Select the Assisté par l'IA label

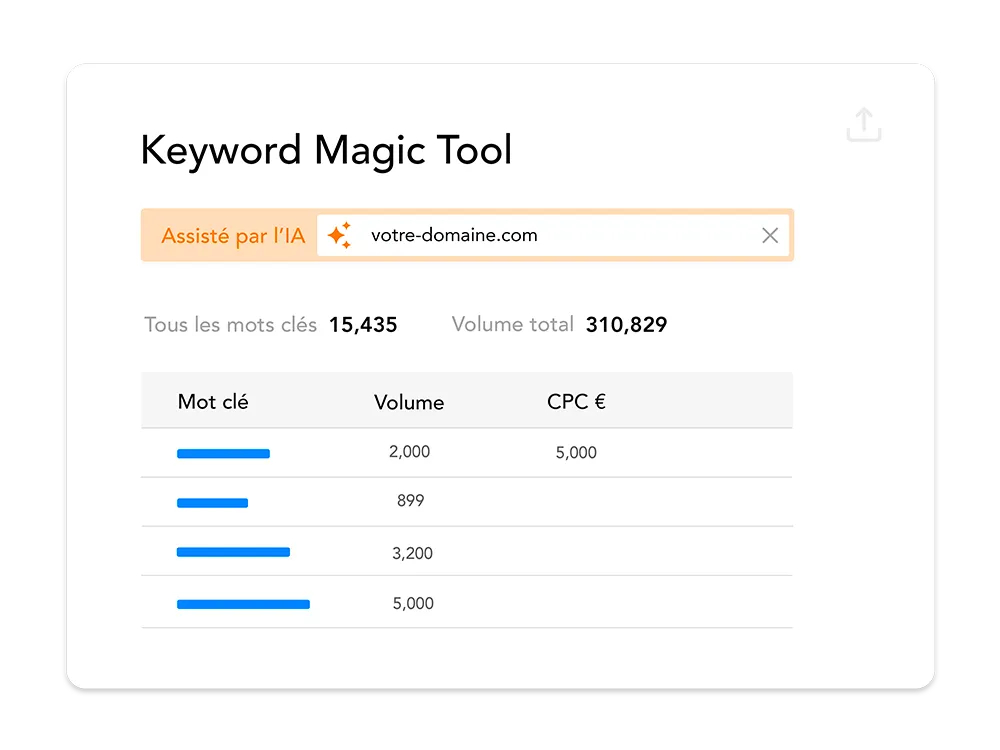[233, 236]
